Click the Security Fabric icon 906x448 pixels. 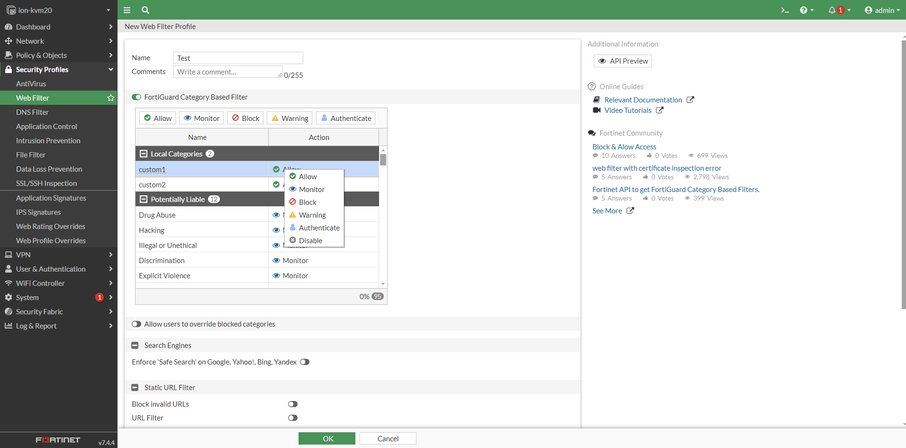[x=8, y=312]
